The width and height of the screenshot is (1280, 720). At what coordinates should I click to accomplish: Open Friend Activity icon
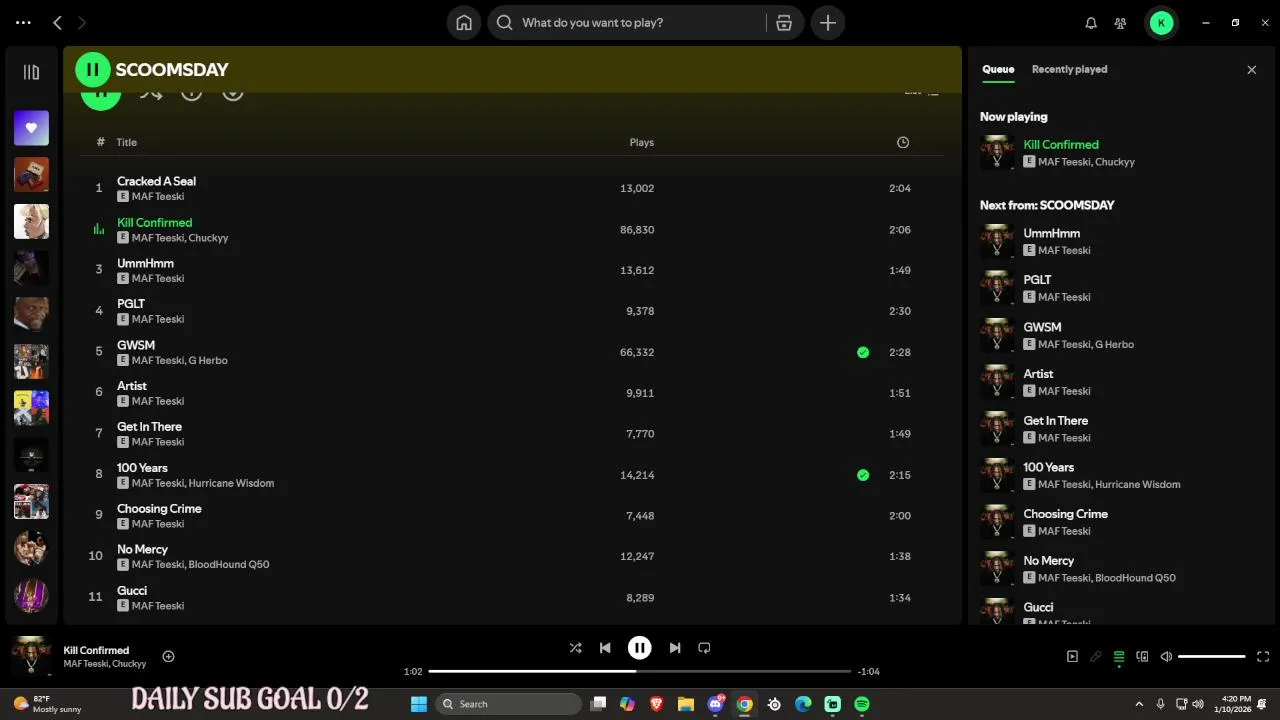(x=1121, y=22)
